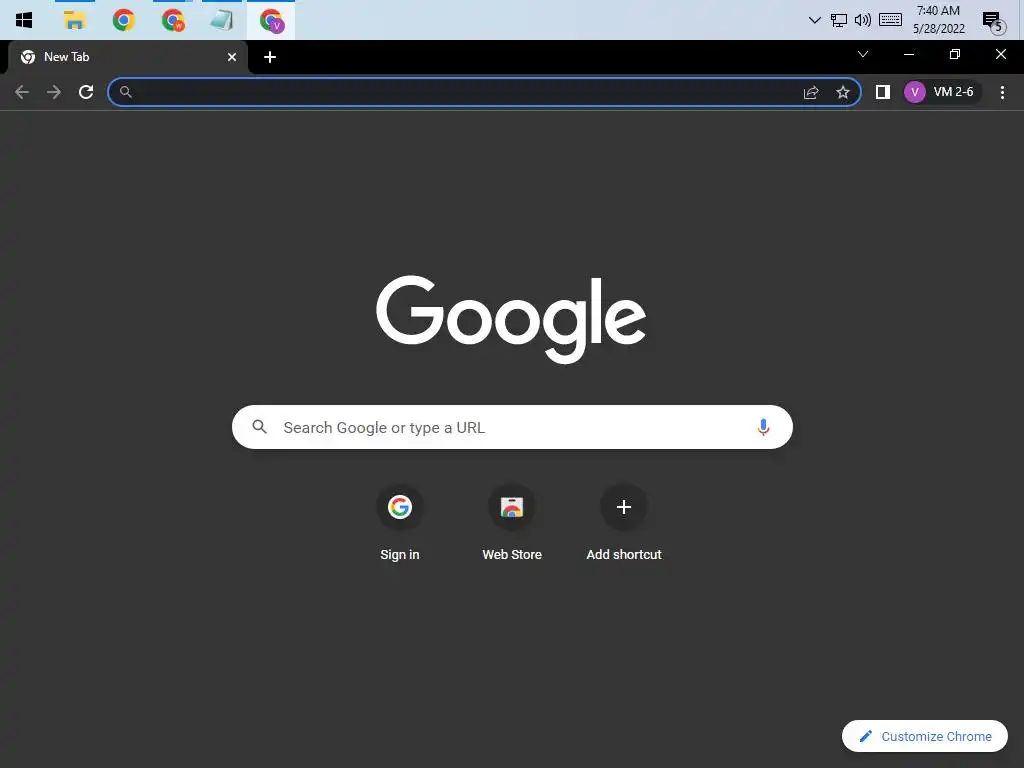Open the Windows Start menu
The width and height of the screenshot is (1024, 768).
[x=24, y=20]
